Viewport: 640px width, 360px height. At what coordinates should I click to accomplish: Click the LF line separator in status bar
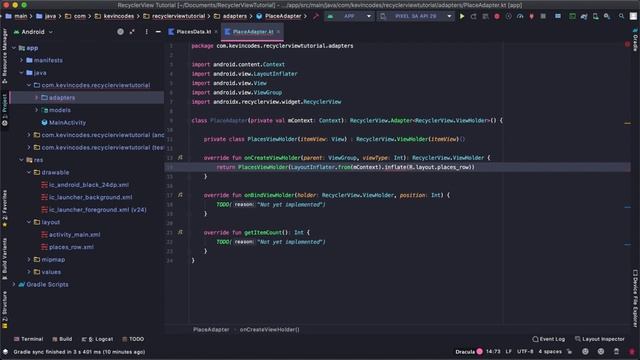(x=509, y=351)
